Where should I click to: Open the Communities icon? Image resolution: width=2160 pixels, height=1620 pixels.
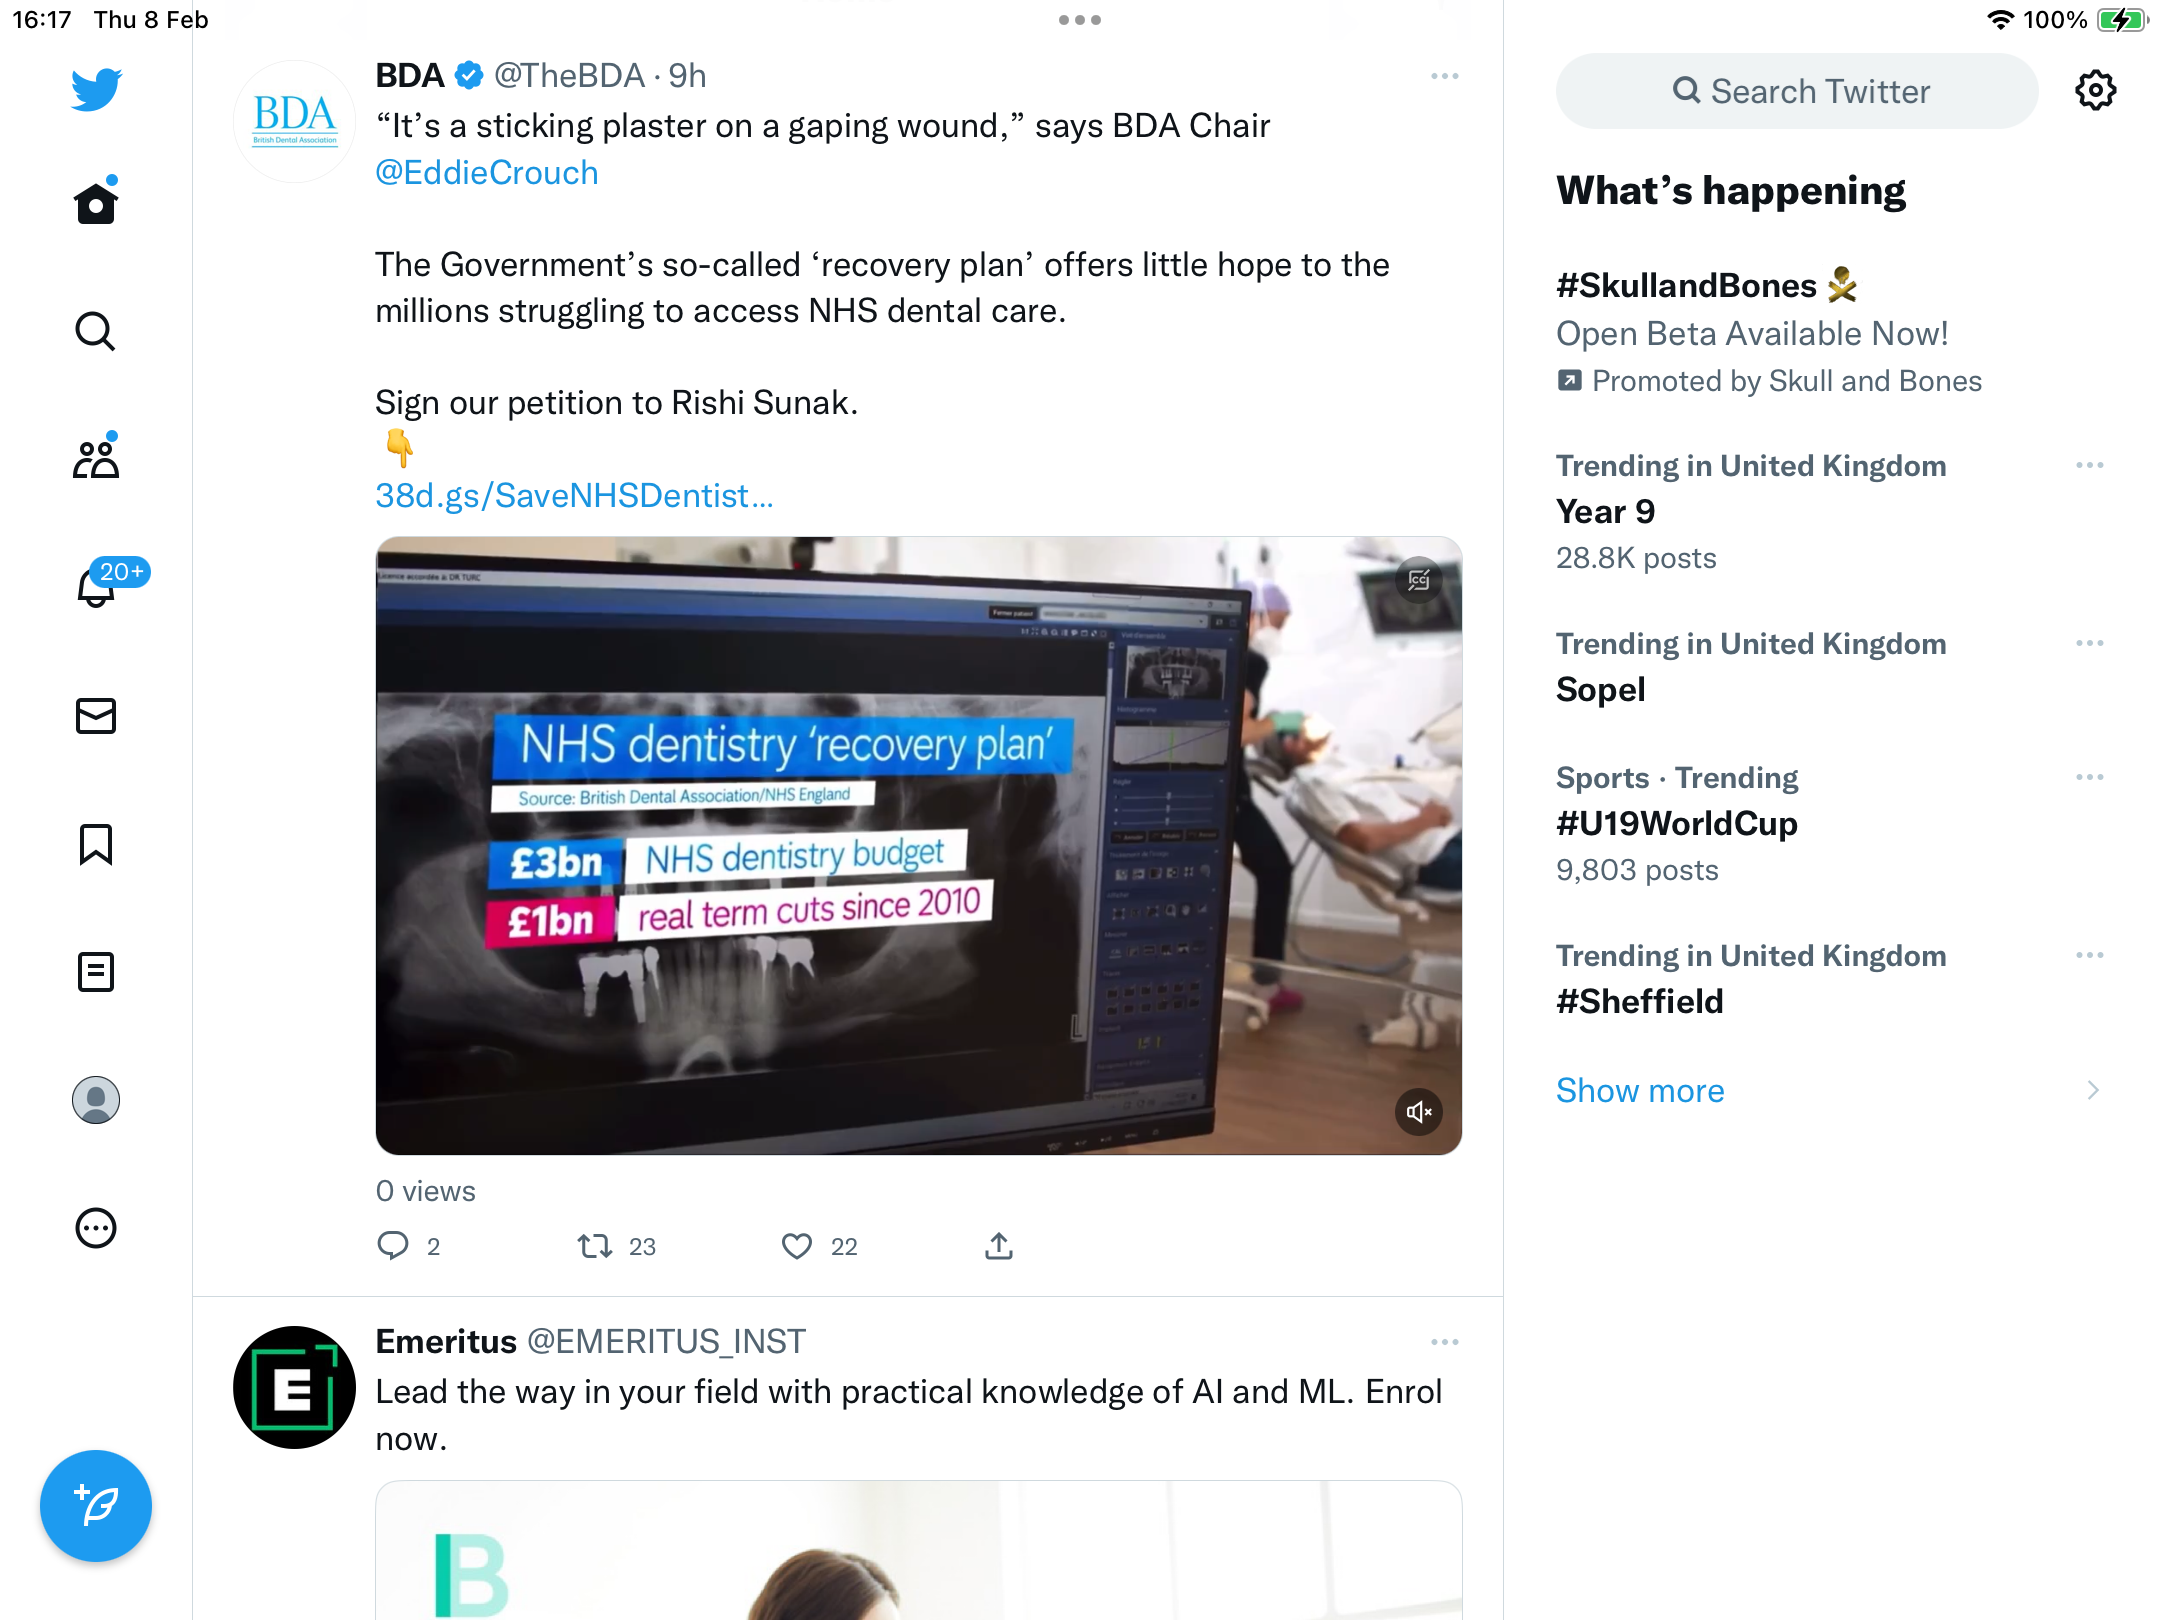[96, 459]
